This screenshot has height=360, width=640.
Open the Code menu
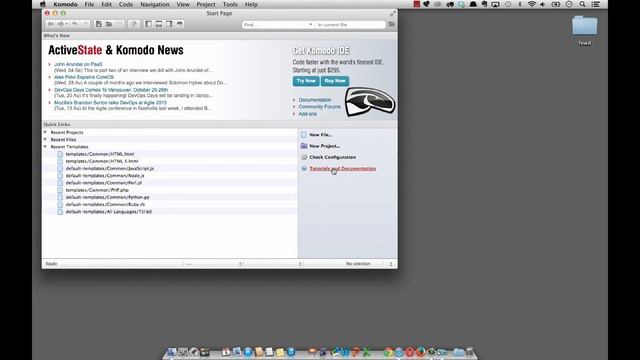[126, 4]
